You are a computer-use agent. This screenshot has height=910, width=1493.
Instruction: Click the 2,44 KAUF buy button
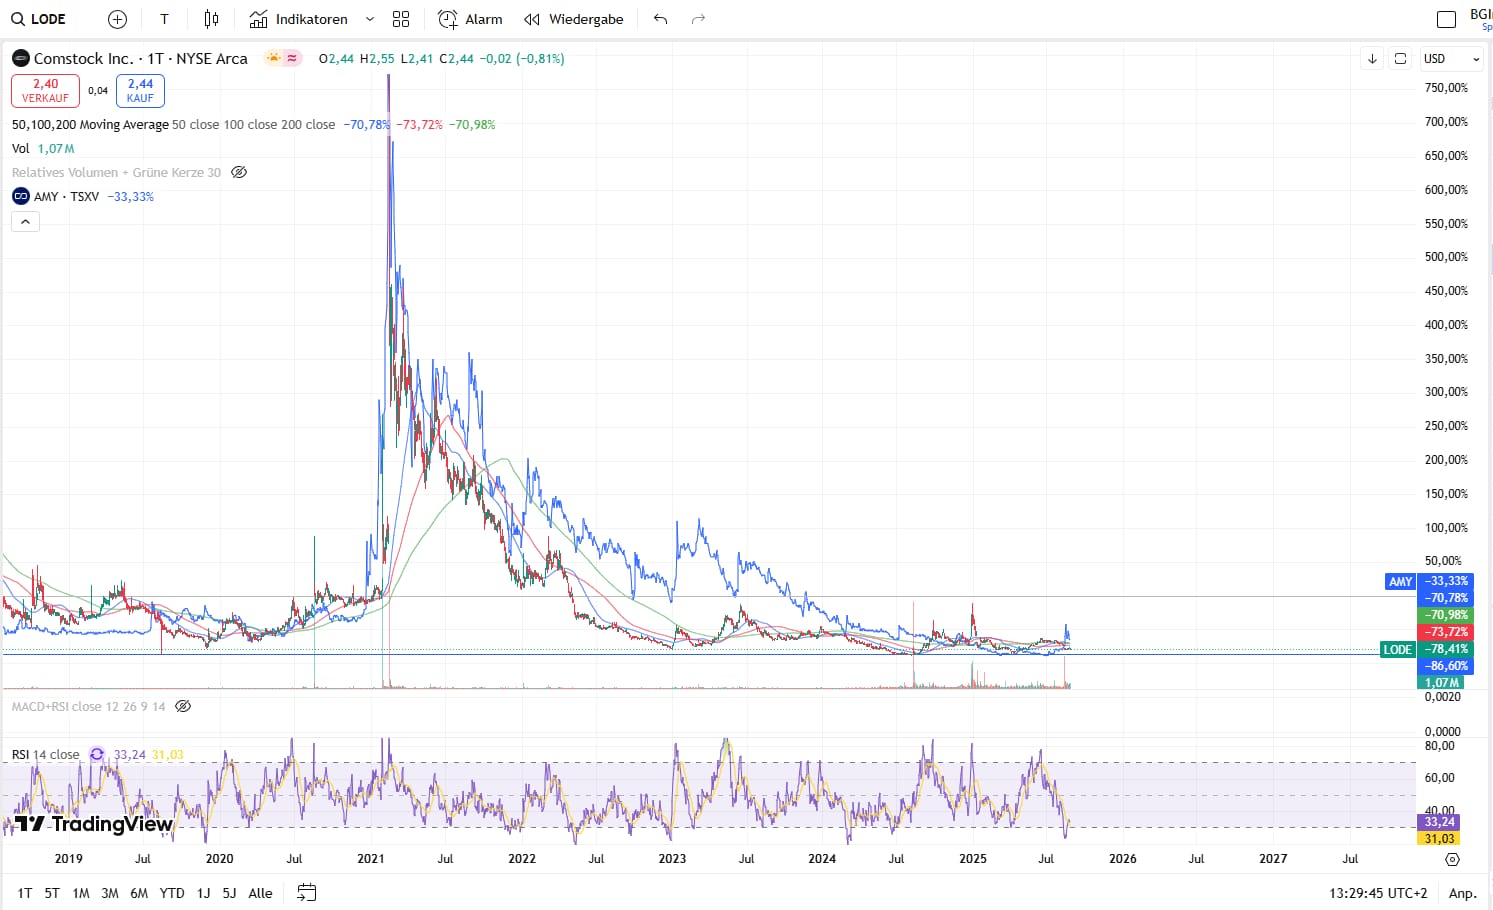click(x=140, y=91)
